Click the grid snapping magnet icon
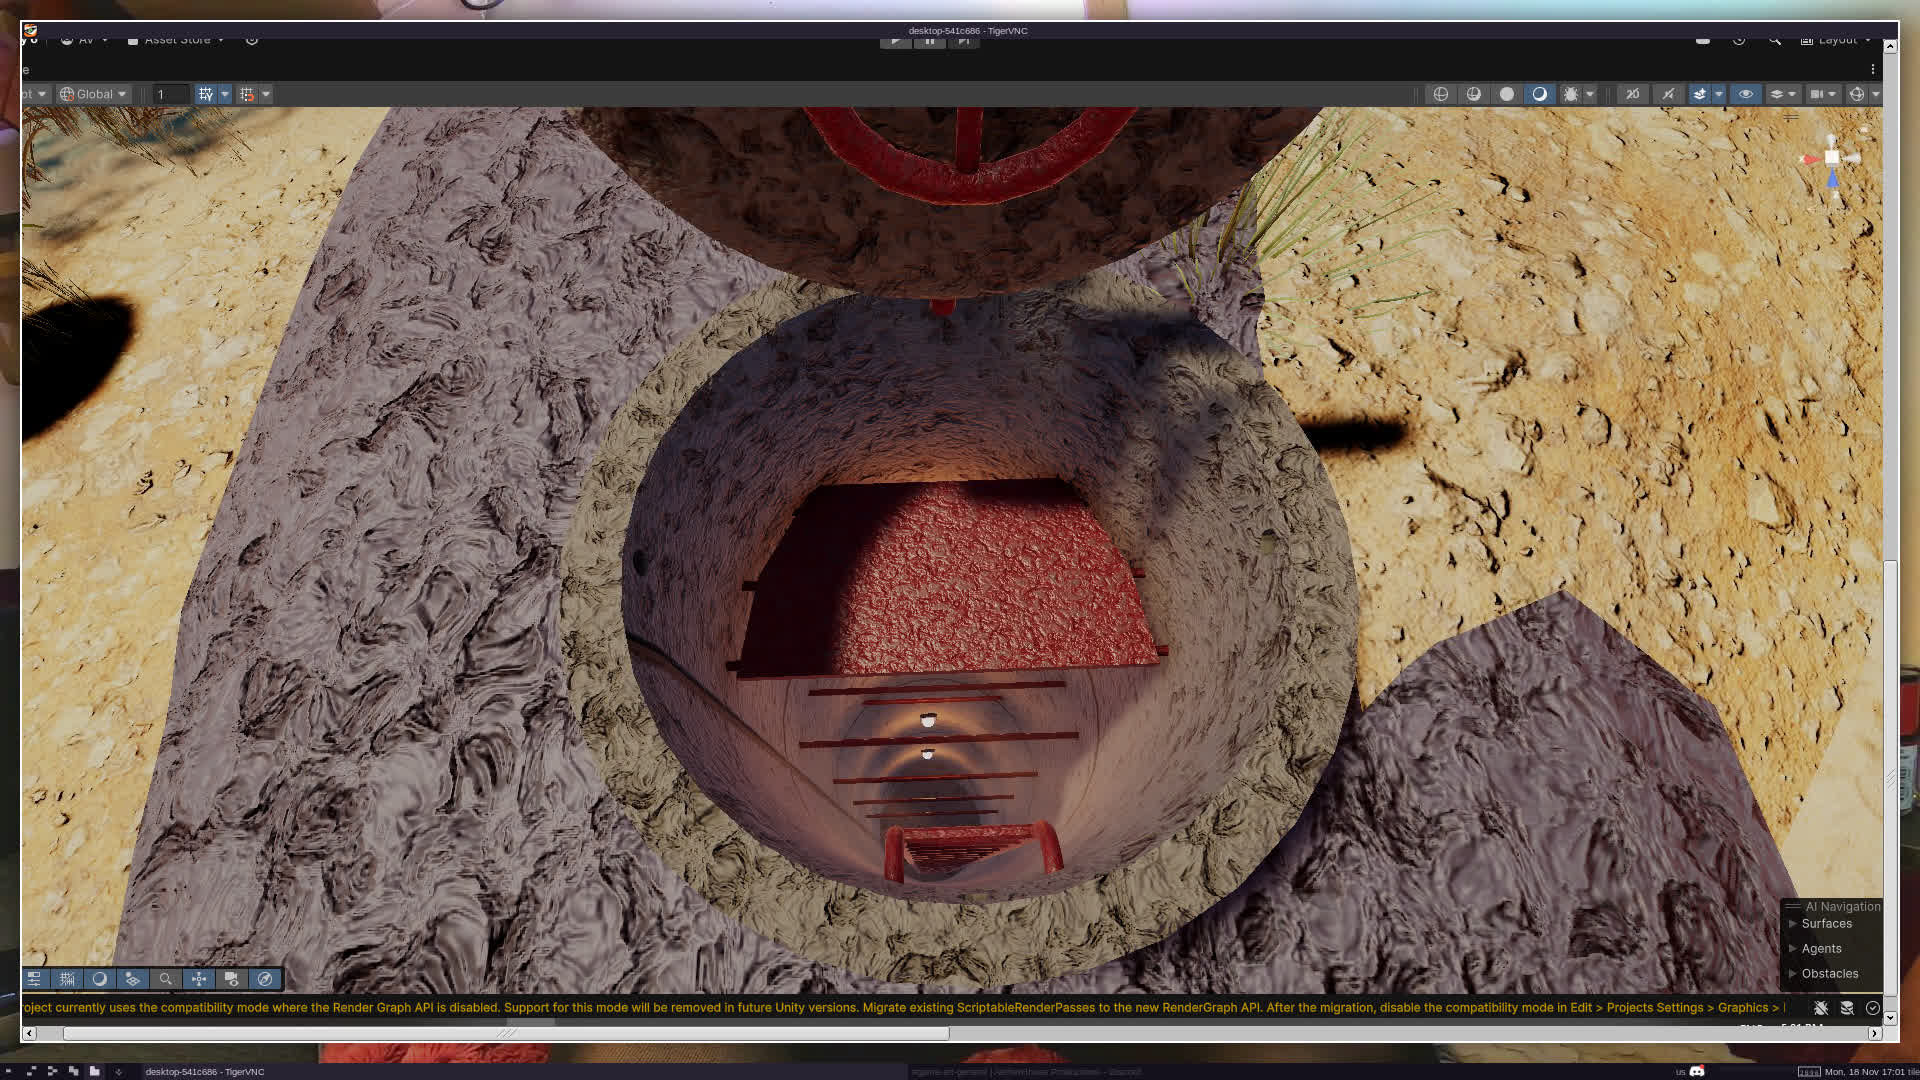 pos(247,94)
